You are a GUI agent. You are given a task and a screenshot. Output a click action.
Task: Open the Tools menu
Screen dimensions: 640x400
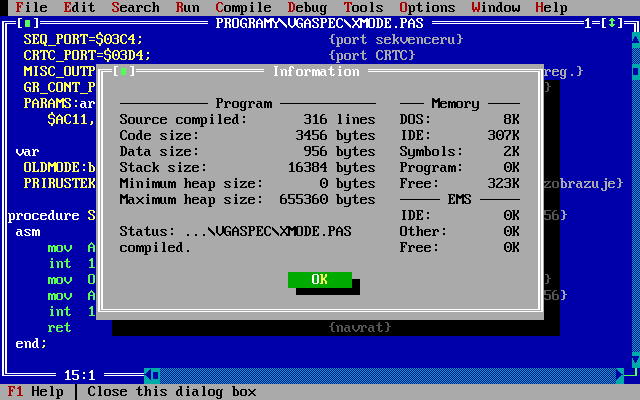point(363,7)
